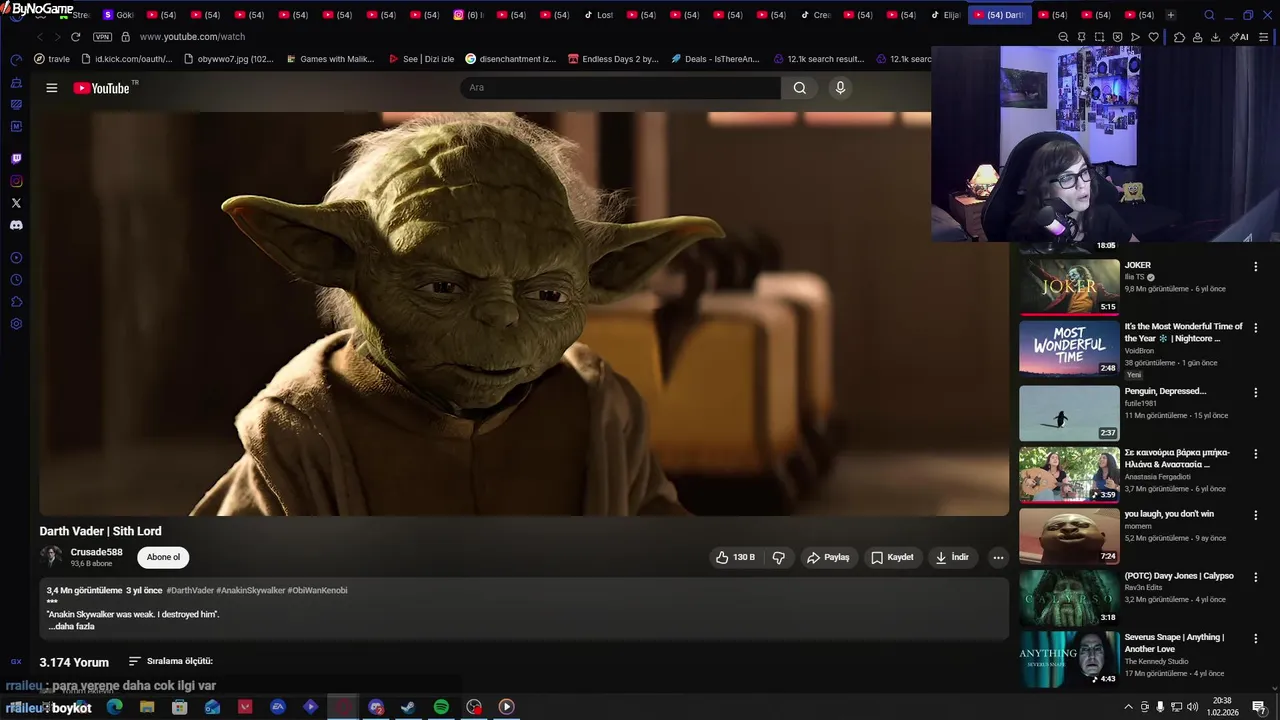Open options for "Most Wonderful Time" Nightcore video
The width and height of the screenshot is (1280, 720).
(x=1255, y=328)
